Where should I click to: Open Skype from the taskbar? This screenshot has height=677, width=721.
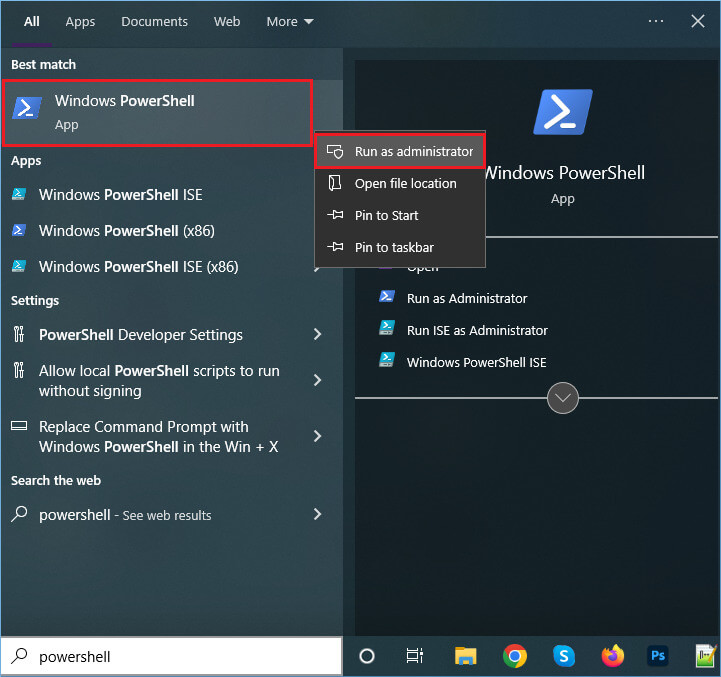pyautogui.click(x=564, y=656)
